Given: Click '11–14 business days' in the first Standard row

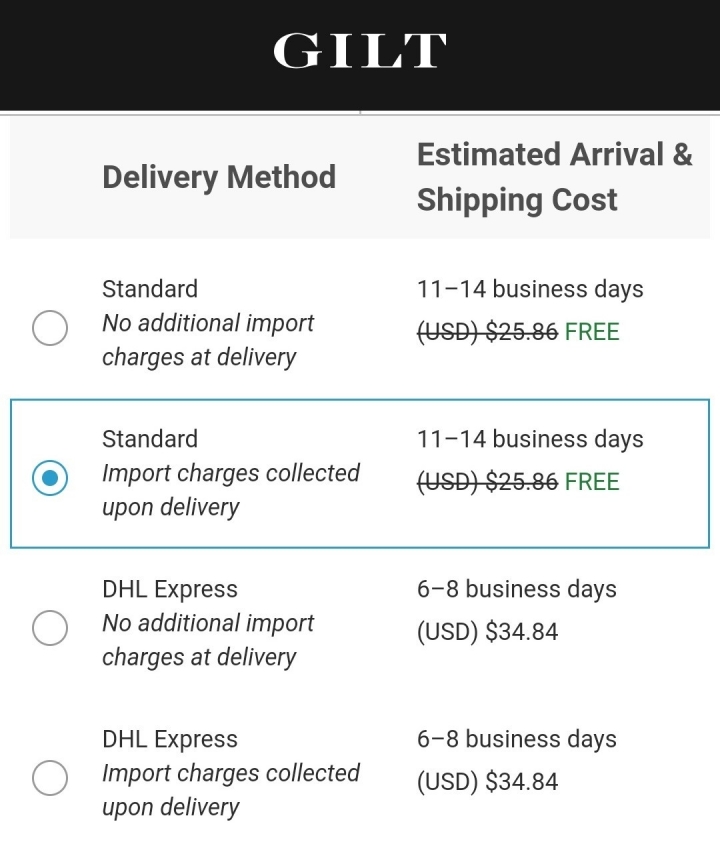Looking at the screenshot, I should point(530,289).
